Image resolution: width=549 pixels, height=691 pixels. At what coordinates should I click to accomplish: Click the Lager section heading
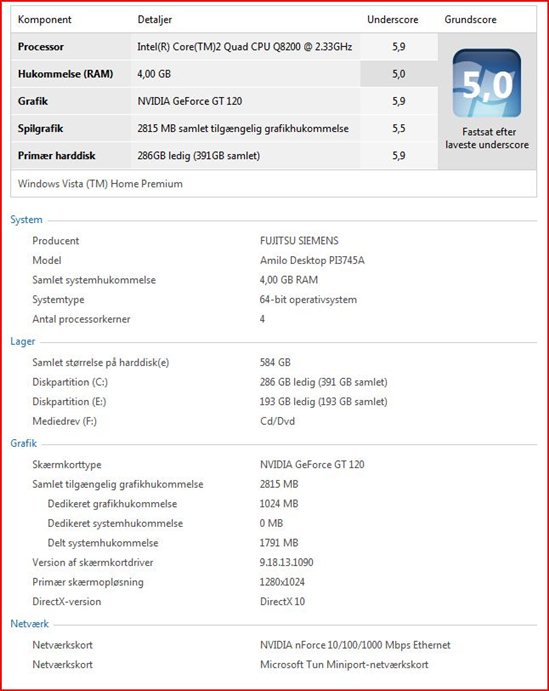22,342
